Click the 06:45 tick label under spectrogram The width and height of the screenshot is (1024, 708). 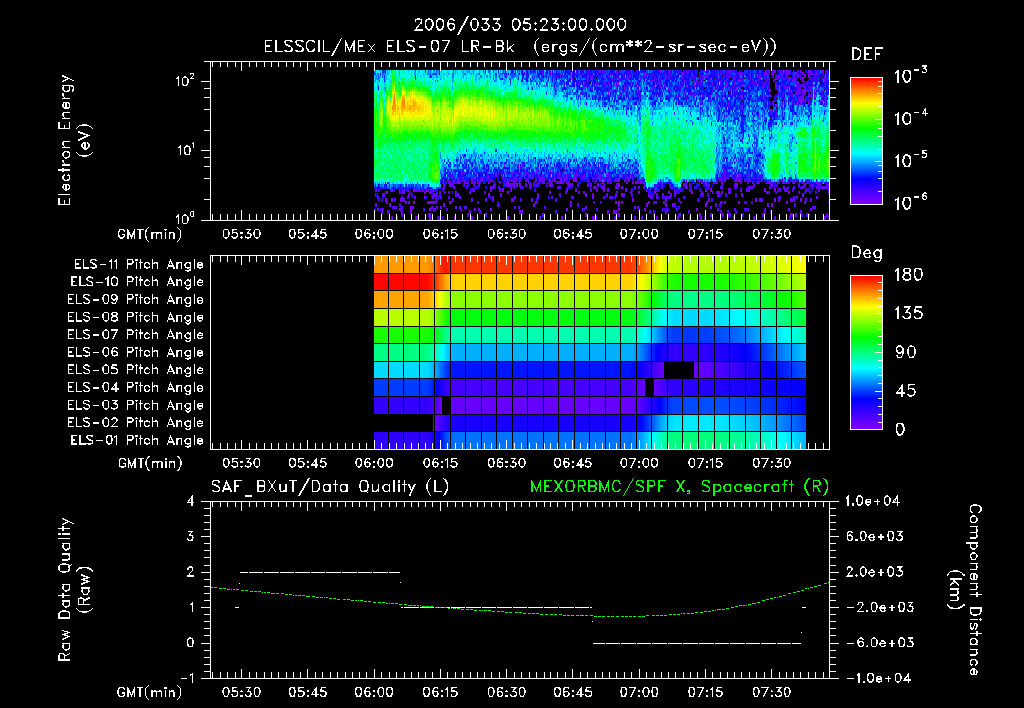[x=573, y=234]
